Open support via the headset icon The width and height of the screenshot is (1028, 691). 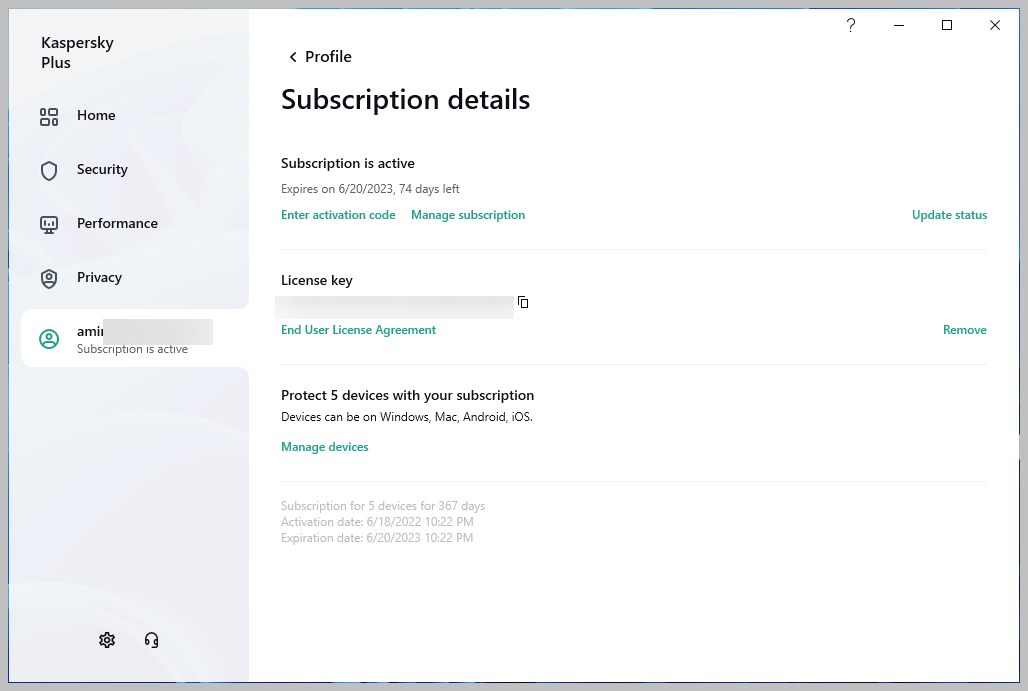pyautogui.click(x=152, y=640)
